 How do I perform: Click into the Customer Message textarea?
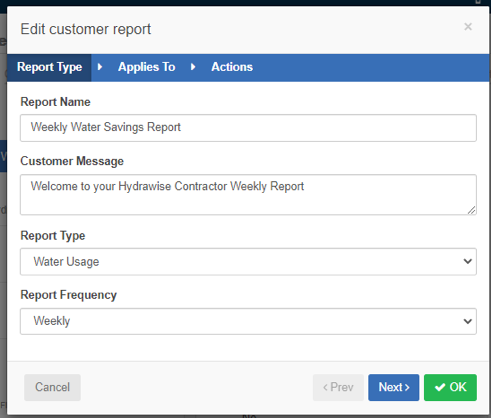pos(248,195)
